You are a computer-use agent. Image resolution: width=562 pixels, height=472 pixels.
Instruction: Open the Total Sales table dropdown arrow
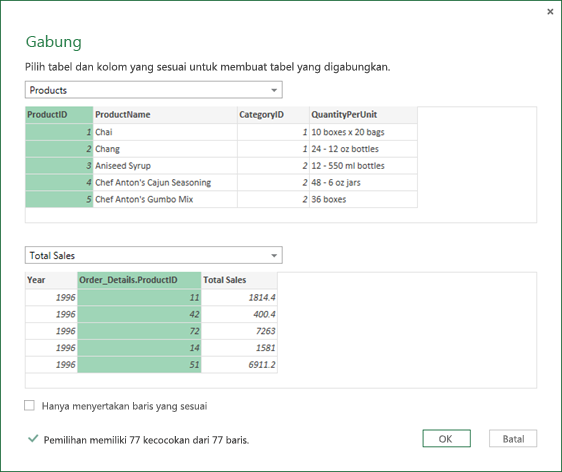click(x=274, y=256)
